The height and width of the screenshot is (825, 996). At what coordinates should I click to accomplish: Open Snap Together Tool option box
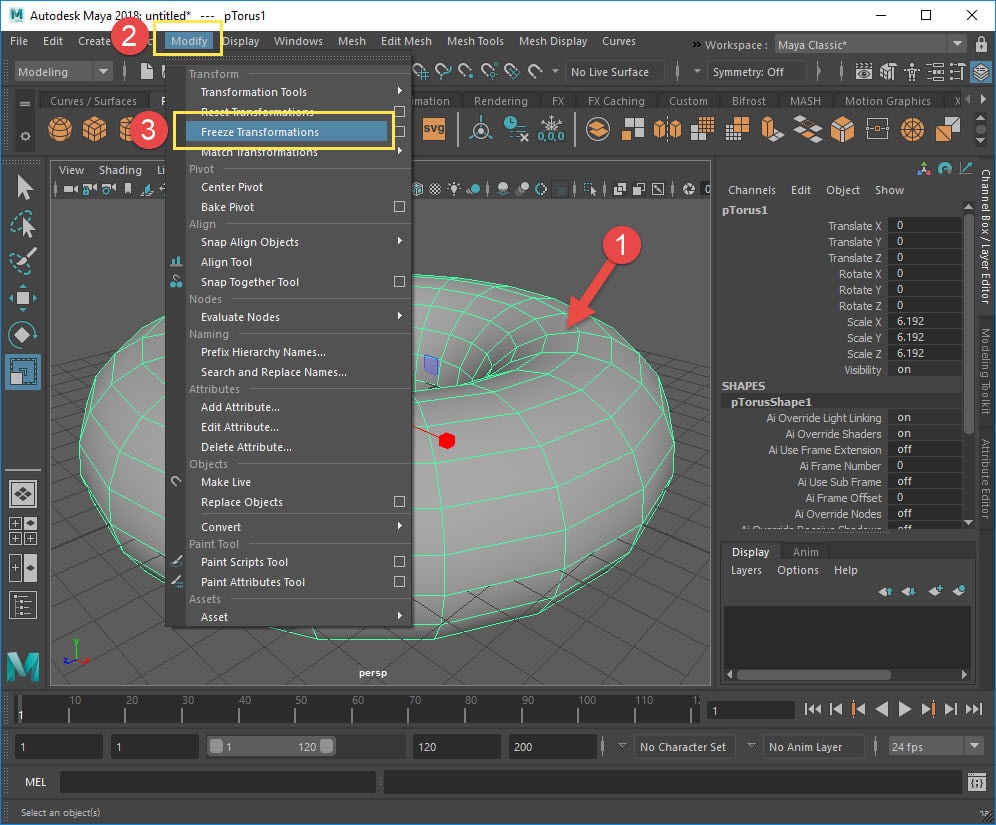click(400, 282)
